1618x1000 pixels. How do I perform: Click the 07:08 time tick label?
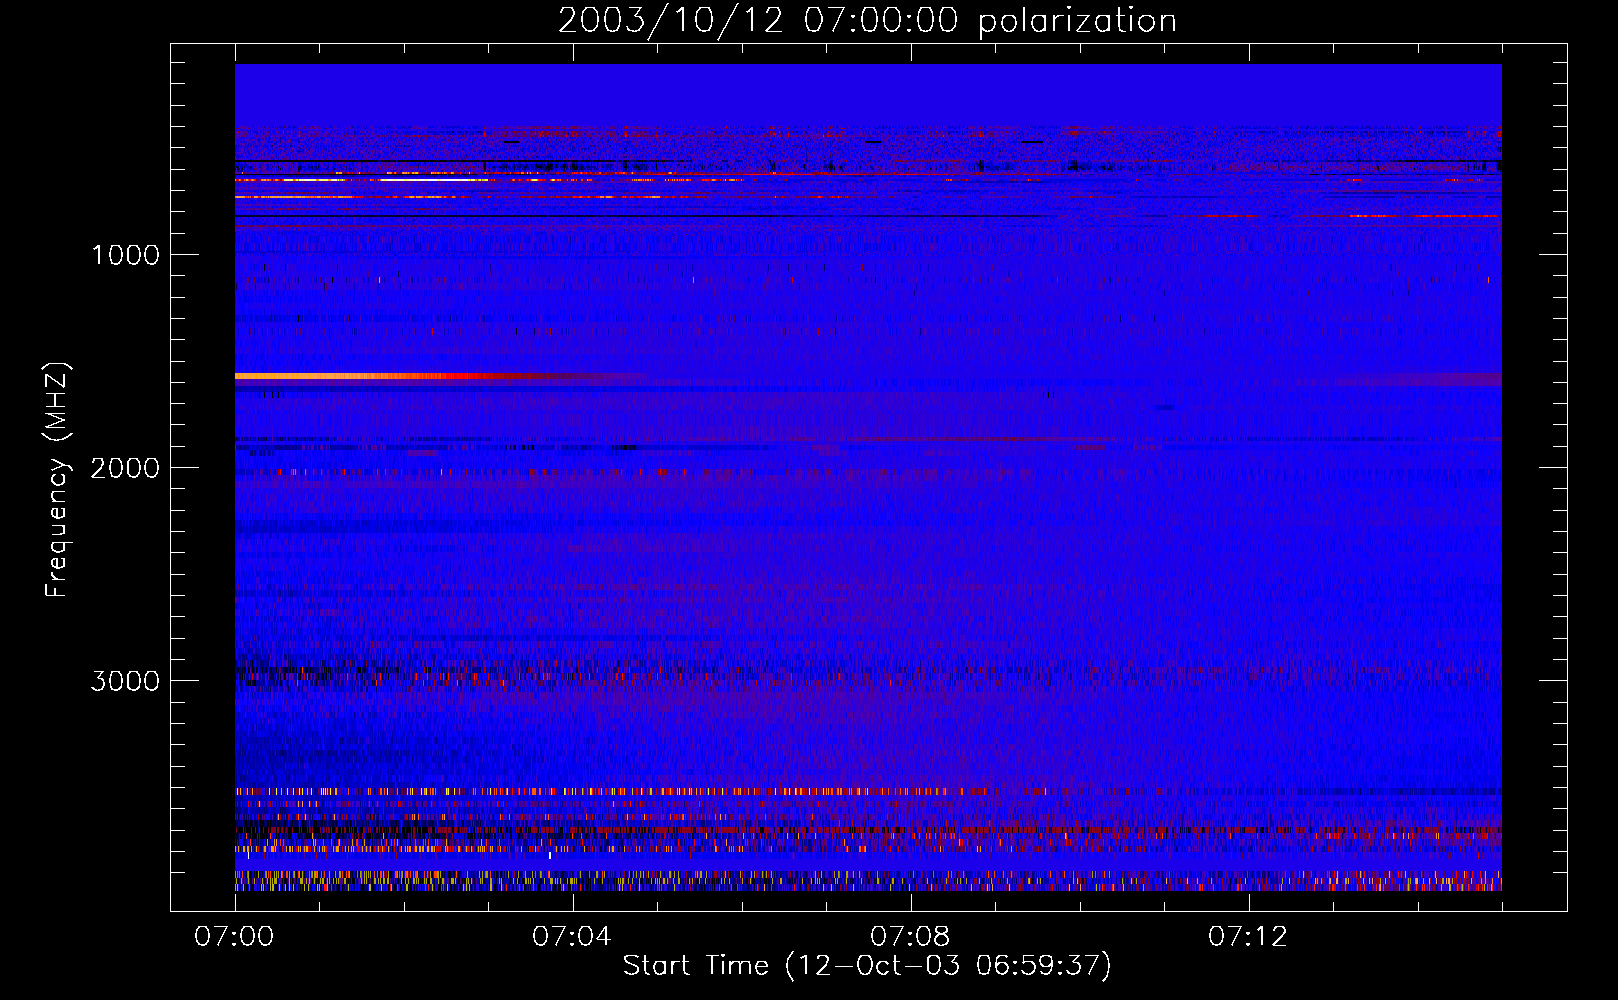point(910,936)
